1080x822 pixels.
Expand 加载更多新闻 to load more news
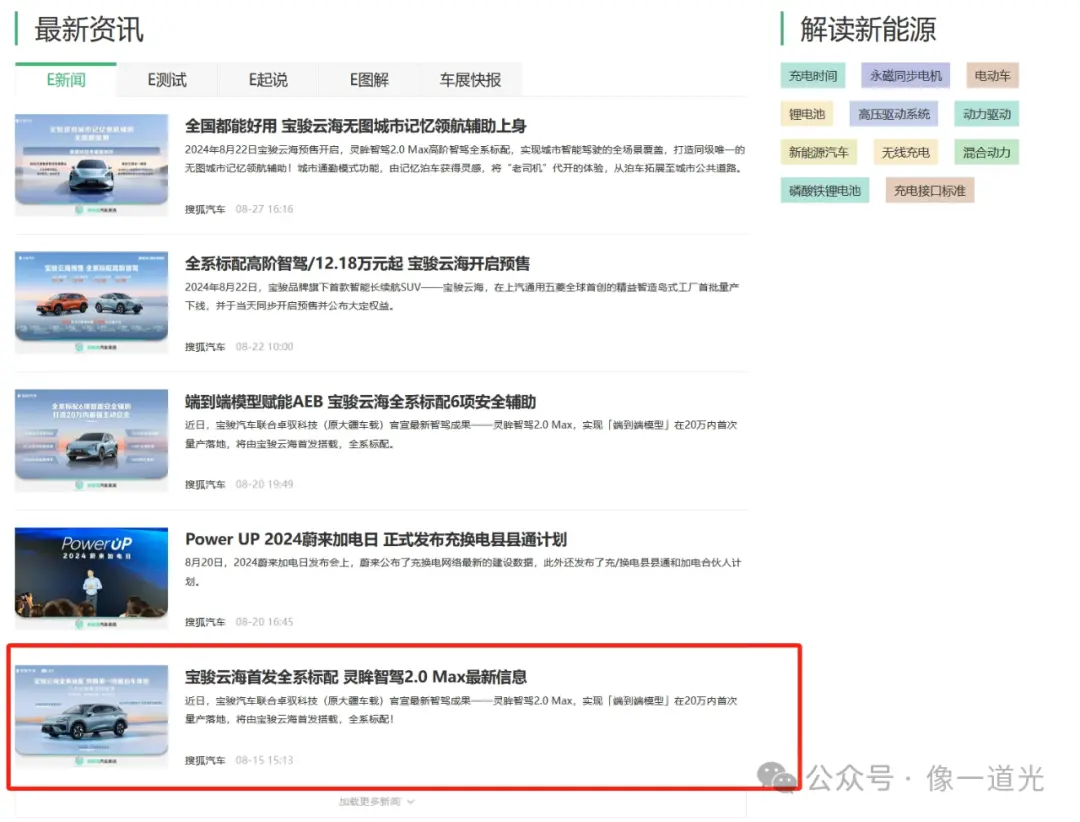pos(376,802)
